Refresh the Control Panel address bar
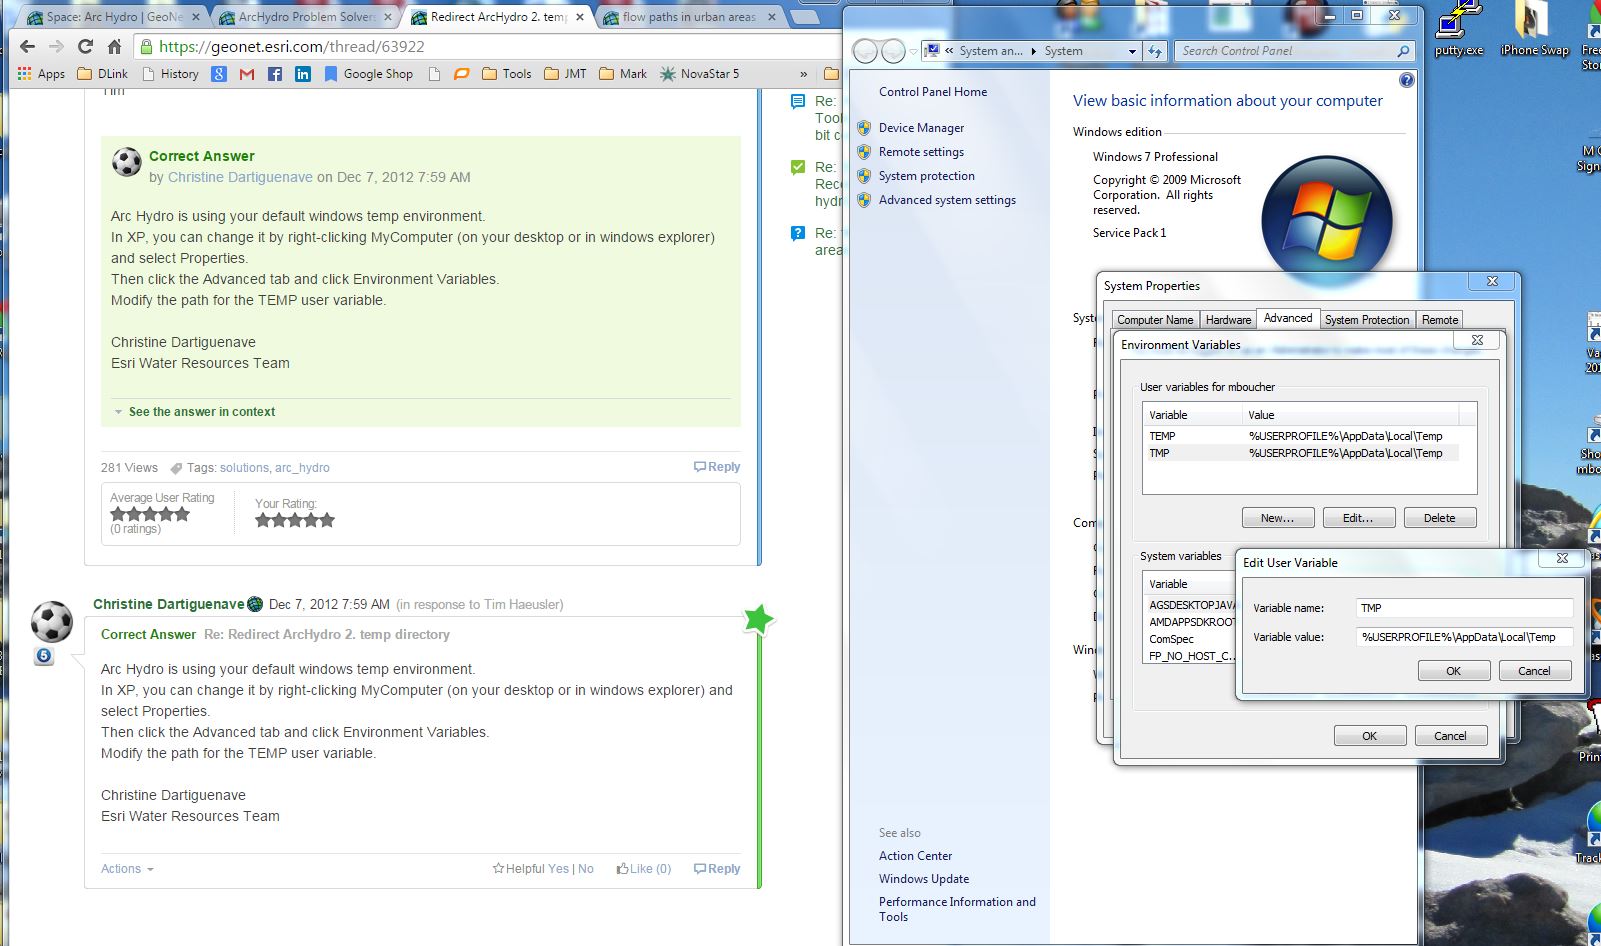The height and width of the screenshot is (946, 1601). pos(1155,51)
